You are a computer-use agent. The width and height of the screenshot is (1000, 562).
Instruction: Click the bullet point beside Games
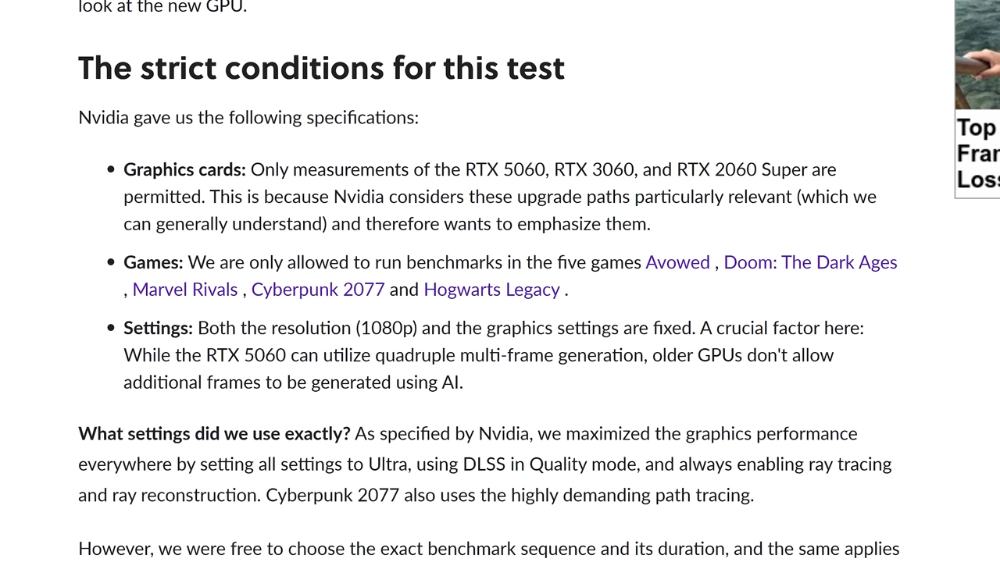[111, 262]
